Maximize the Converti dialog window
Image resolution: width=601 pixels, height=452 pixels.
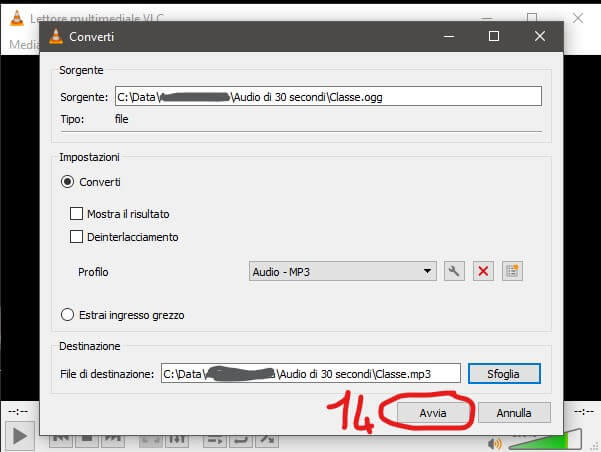pos(493,36)
